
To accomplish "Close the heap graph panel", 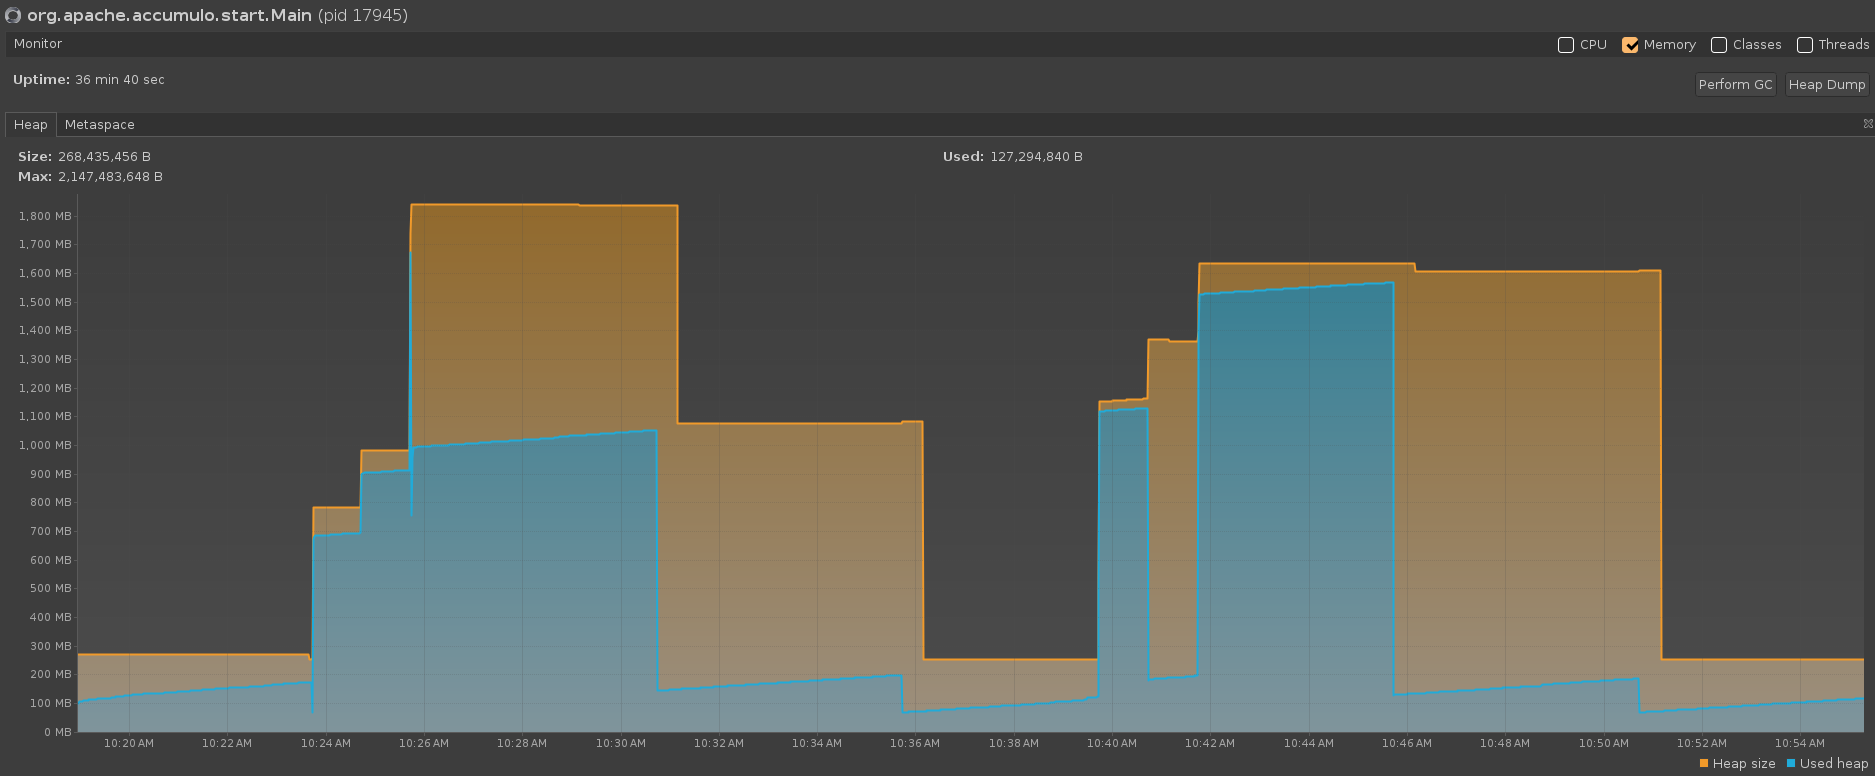I will (x=1867, y=124).
